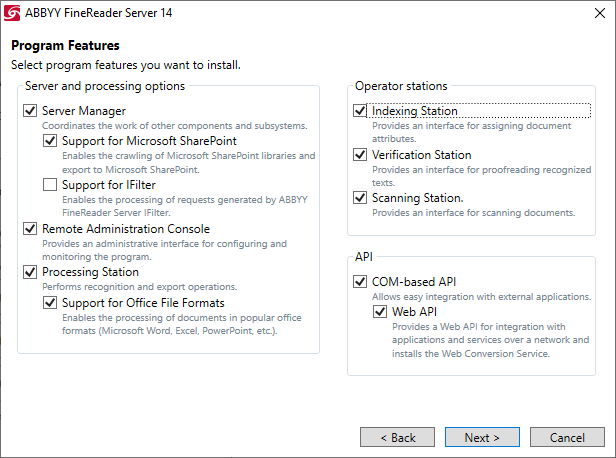The height and width of the screenshot is (458, 616).
Task: Toggle Support for Office File Formats
Action: 50,303
